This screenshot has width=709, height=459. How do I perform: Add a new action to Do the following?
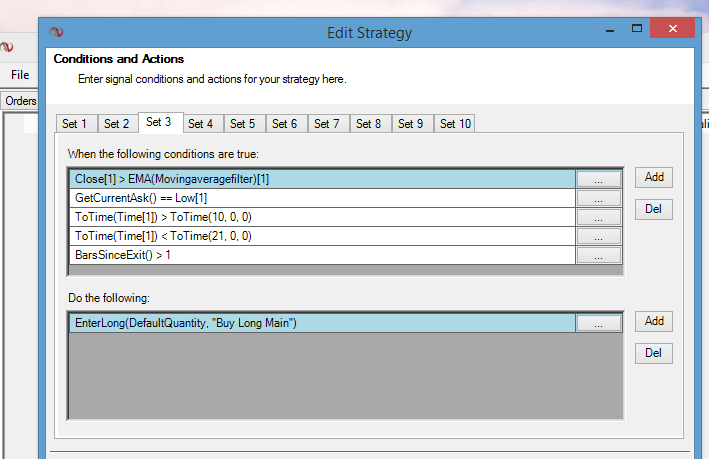point(654,321)
